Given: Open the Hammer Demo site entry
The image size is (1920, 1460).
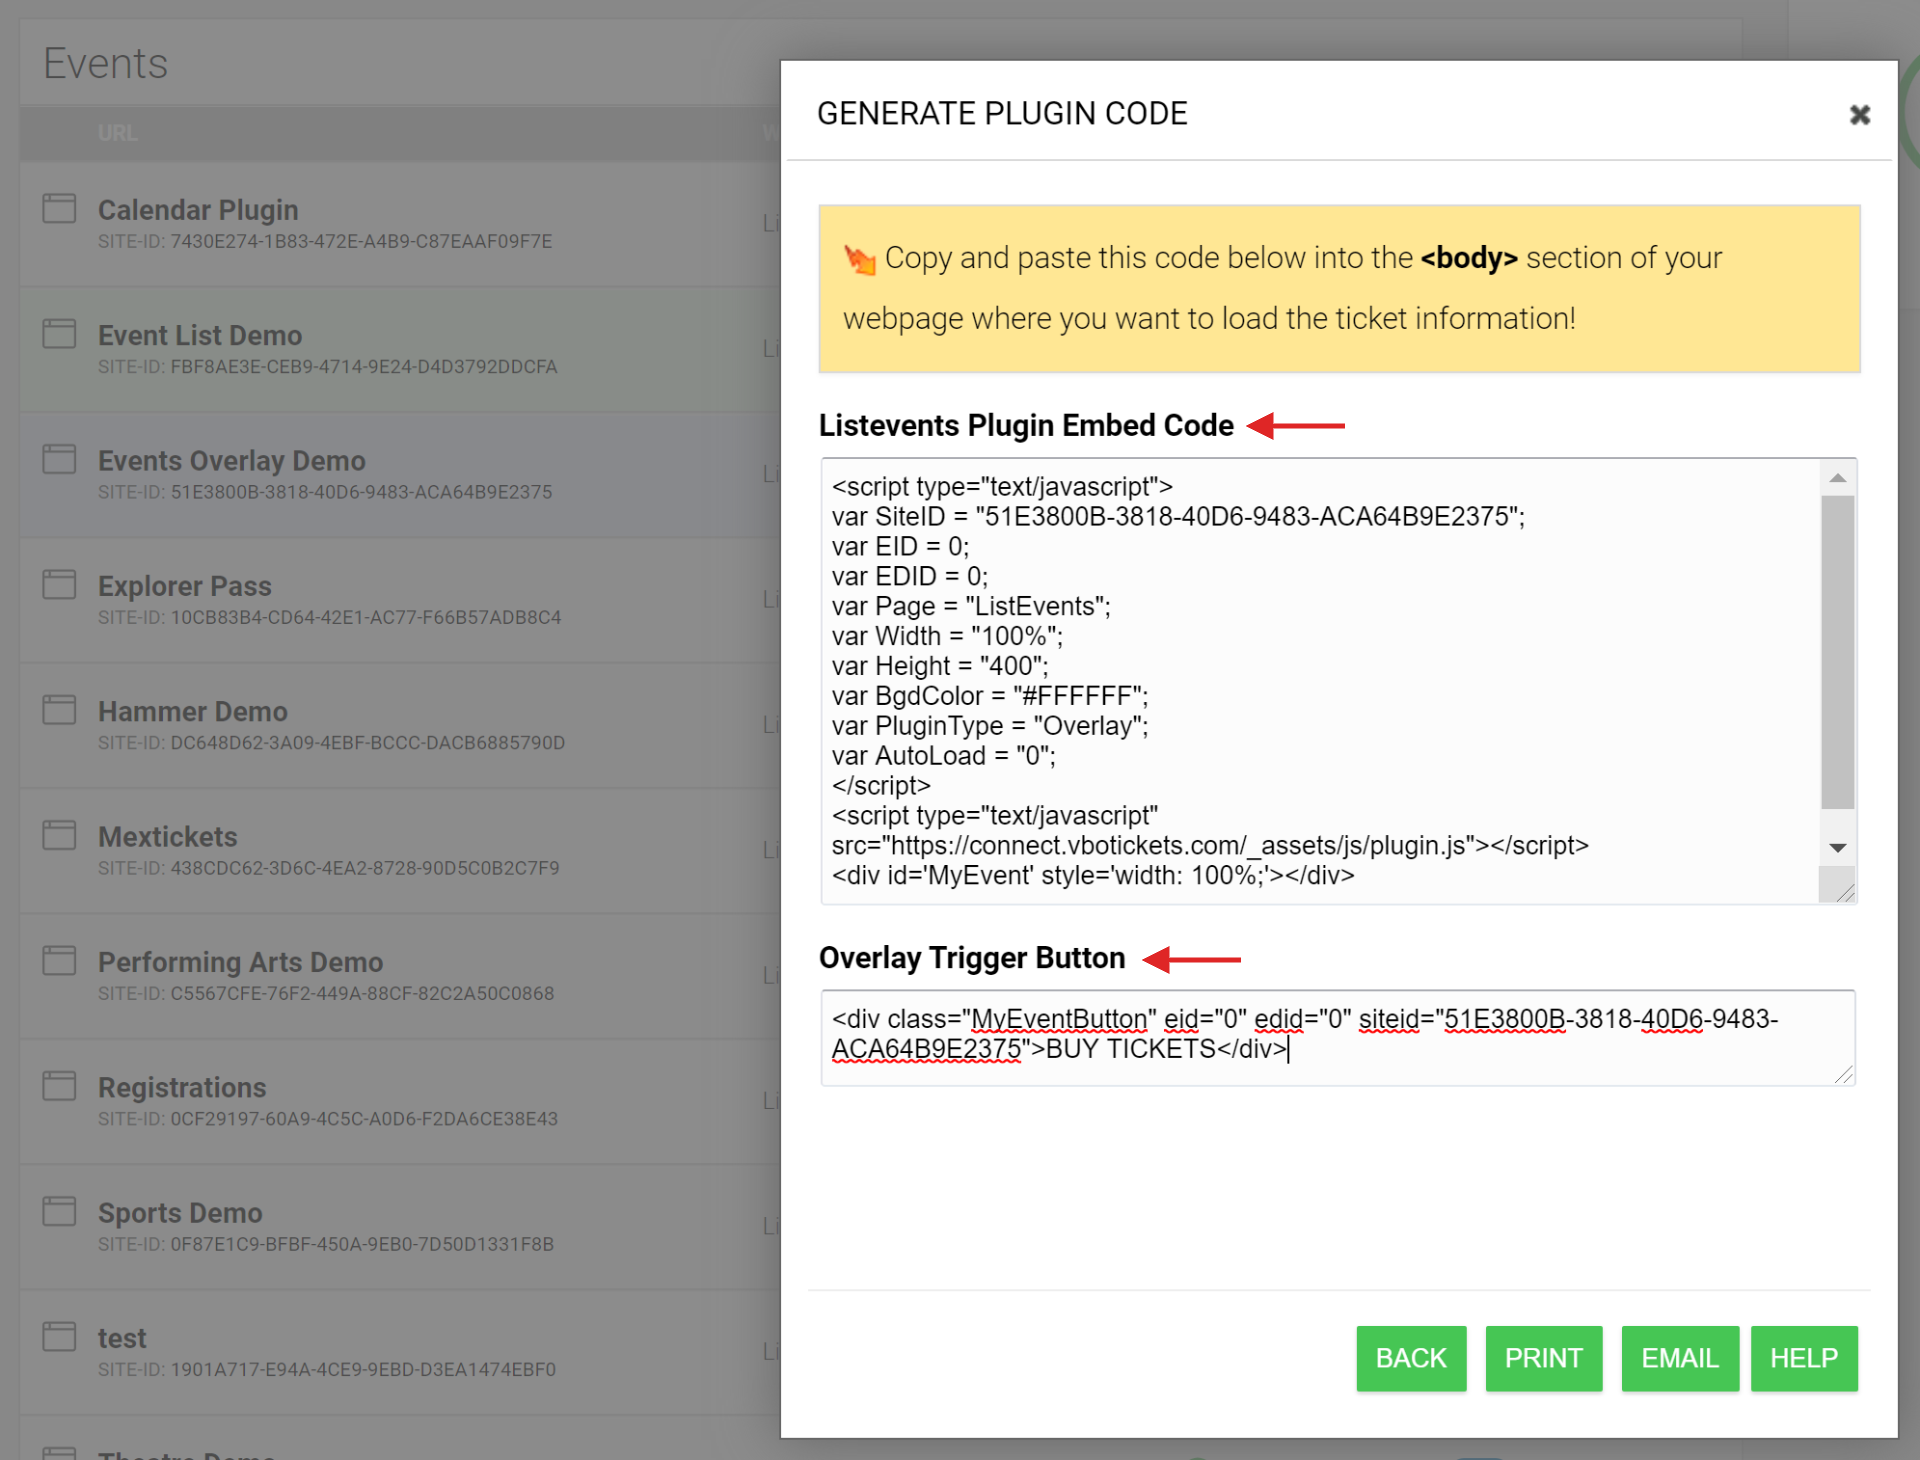Looking at the screenshot, I should (x=193, y=711).
